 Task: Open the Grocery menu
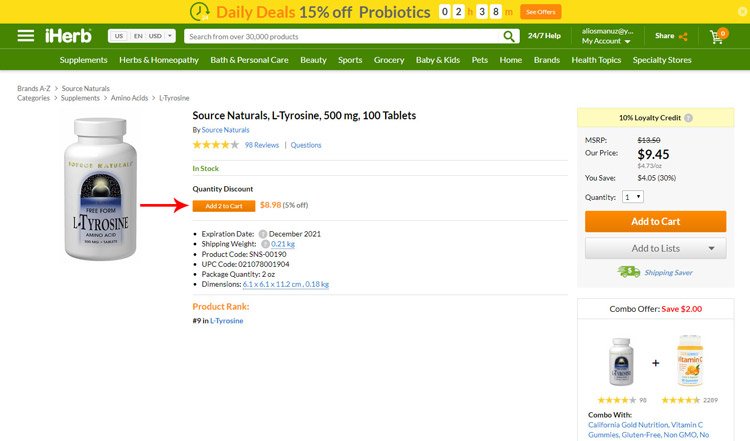[389, 60]
